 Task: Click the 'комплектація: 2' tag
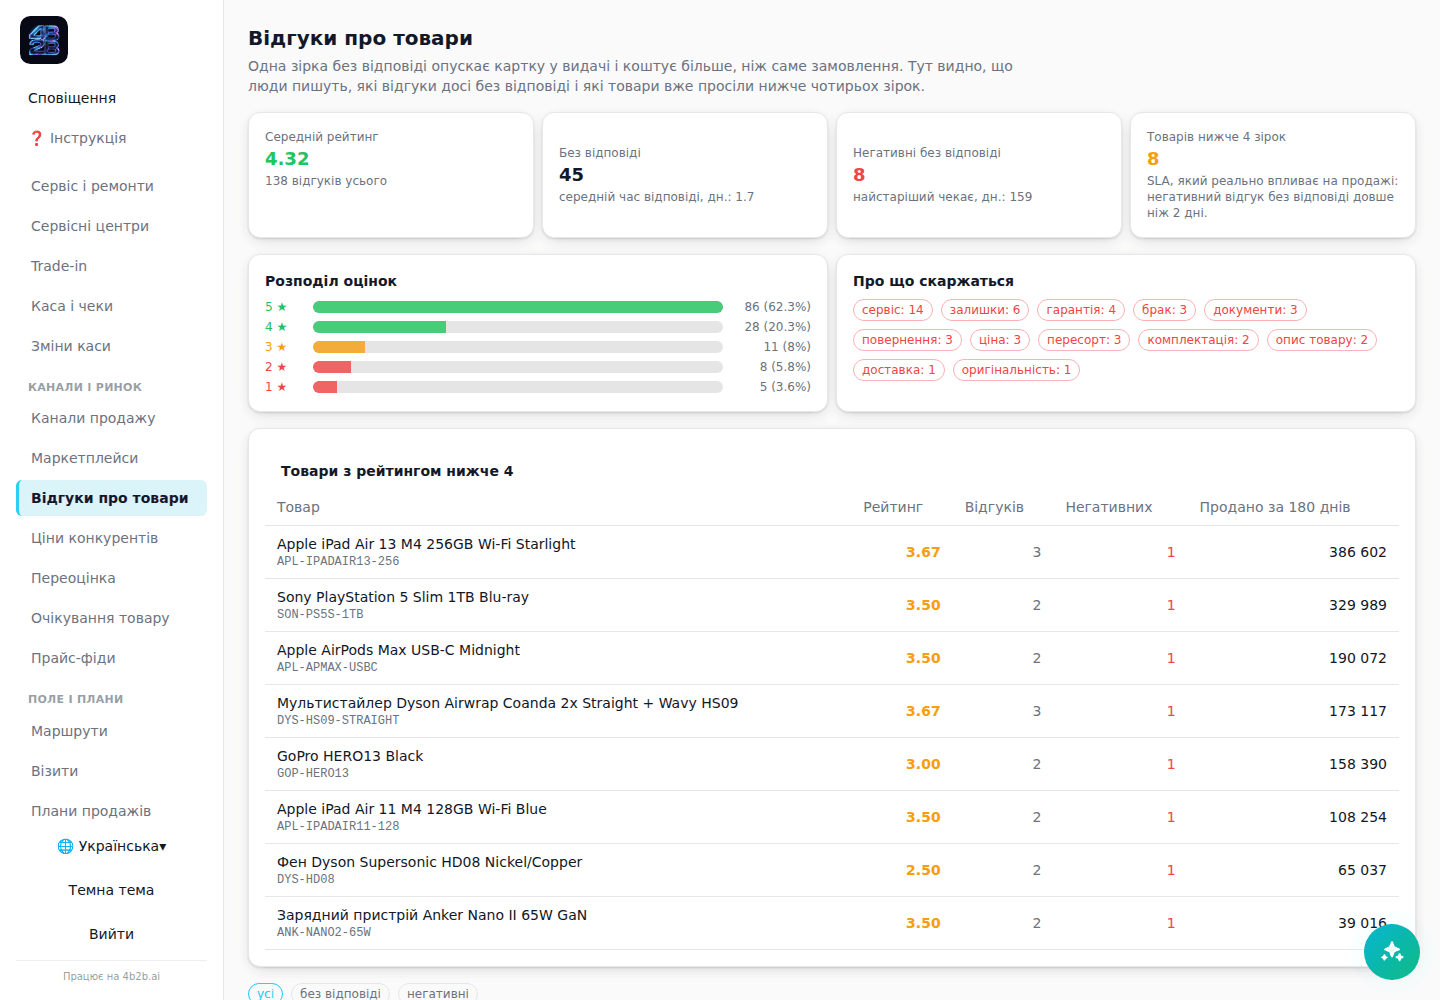click(x=1198, y=340)
